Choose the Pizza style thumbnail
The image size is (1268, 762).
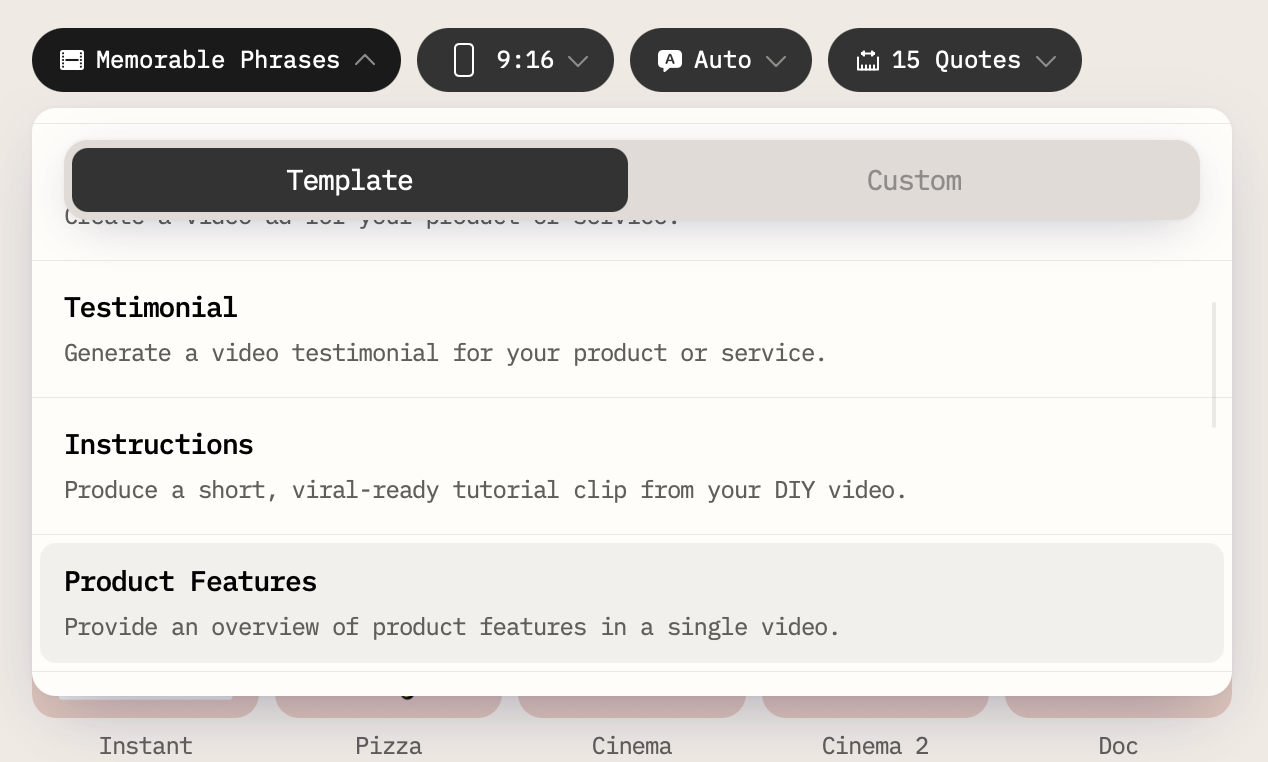[388, 706]
